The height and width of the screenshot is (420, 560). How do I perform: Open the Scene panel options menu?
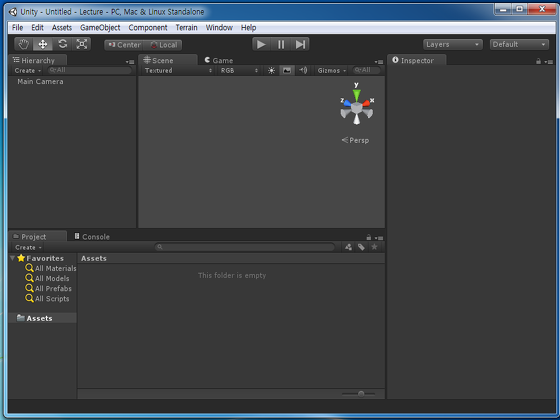pos(379,62)
